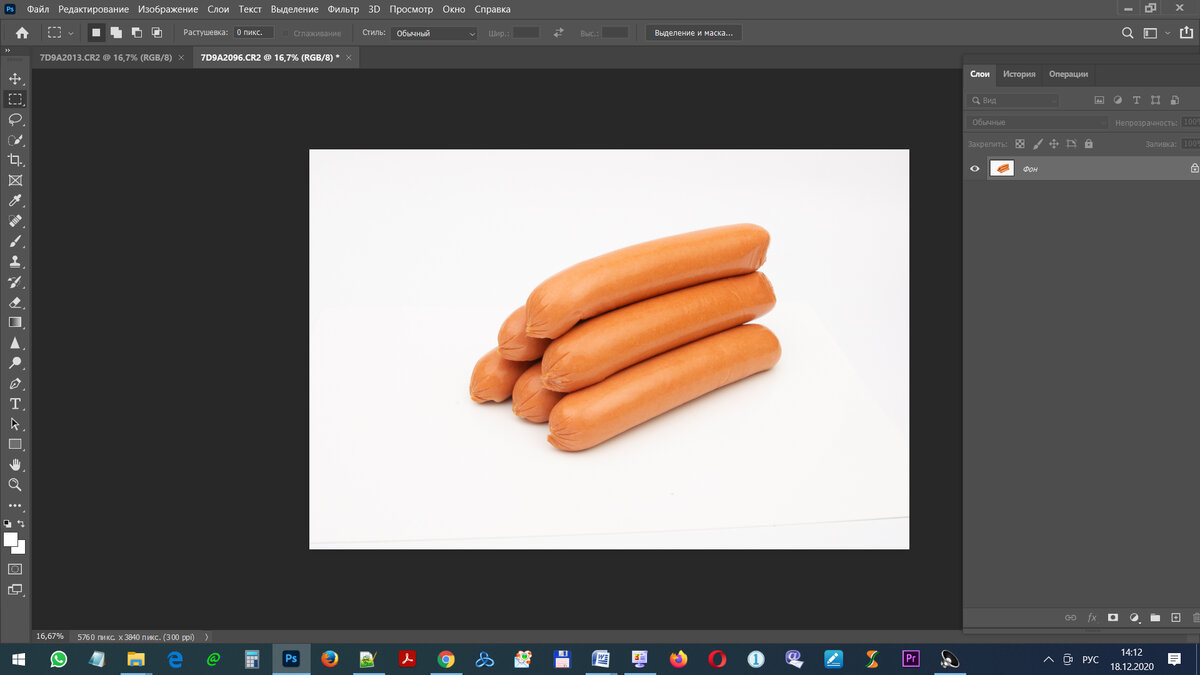This screenshot has width=1200, height=675.
Task: Open the Выделение menu
Action: [295, 9]
